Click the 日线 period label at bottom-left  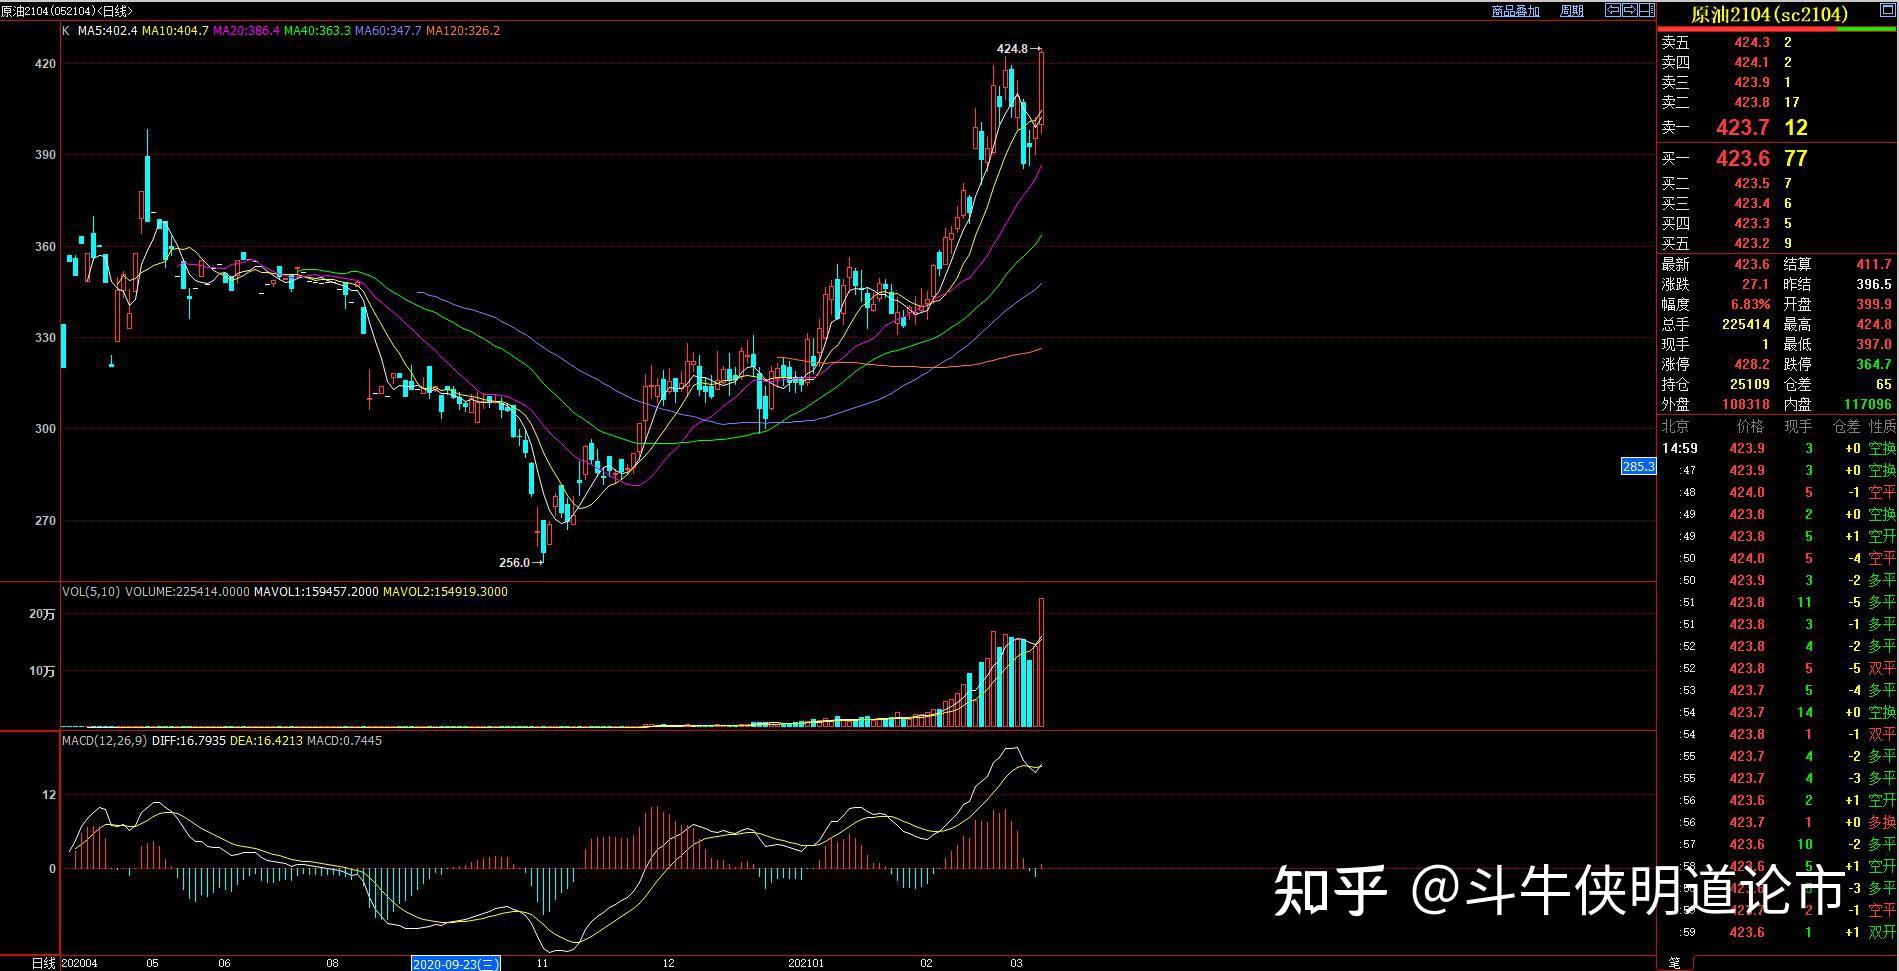43,963
